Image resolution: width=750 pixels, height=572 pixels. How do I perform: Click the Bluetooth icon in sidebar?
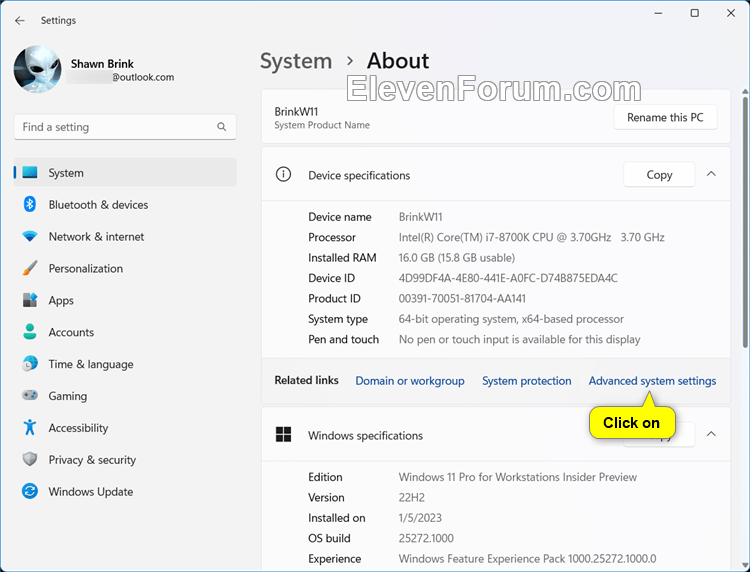click(30, 204)
